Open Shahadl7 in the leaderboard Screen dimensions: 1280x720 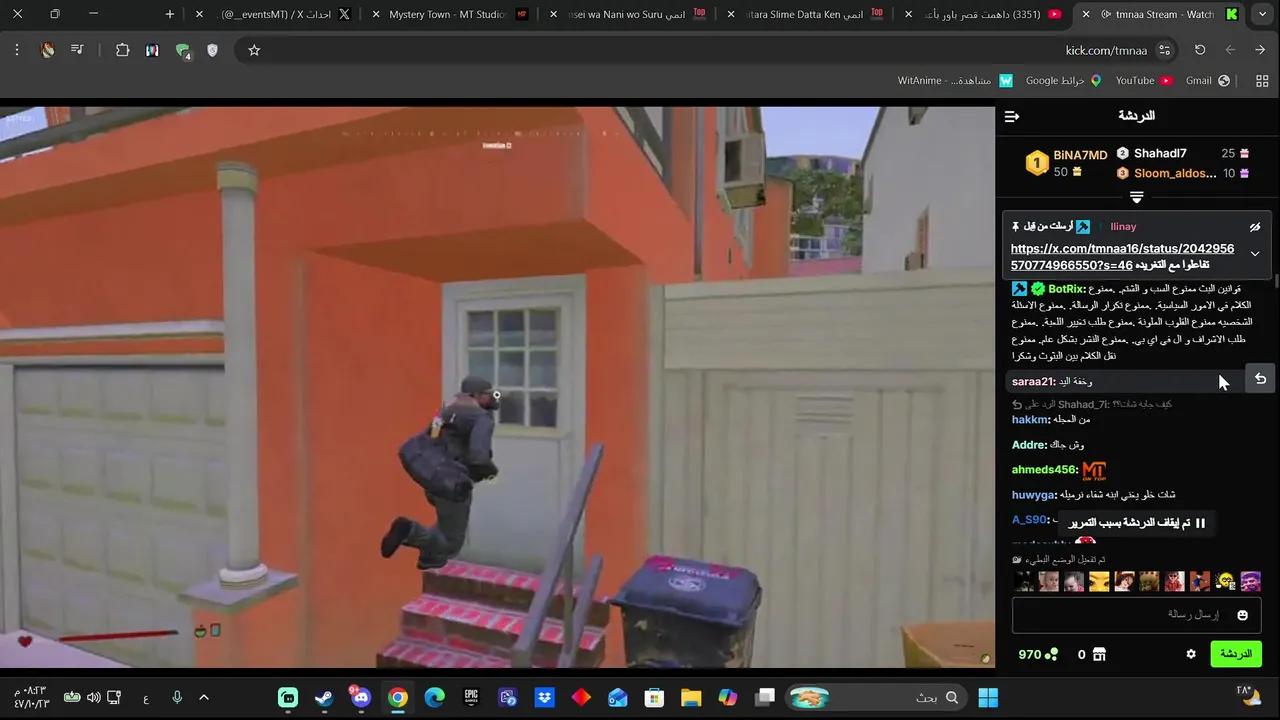tap(1160, 153)
